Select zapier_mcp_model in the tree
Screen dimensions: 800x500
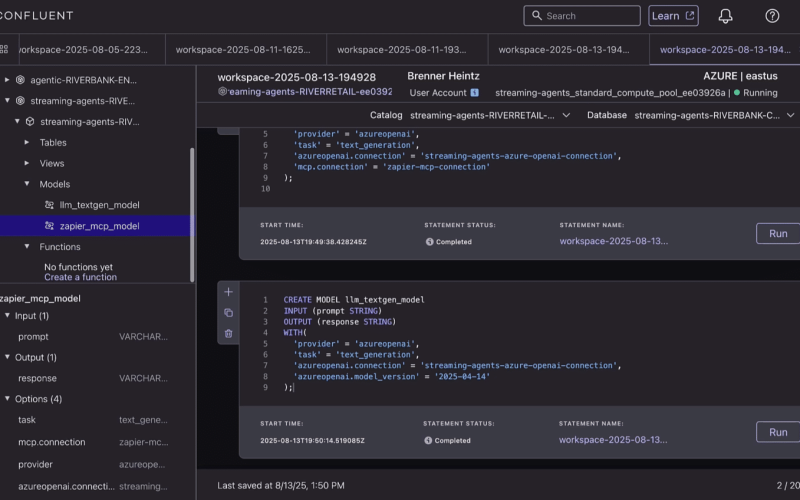click(99, 226)
